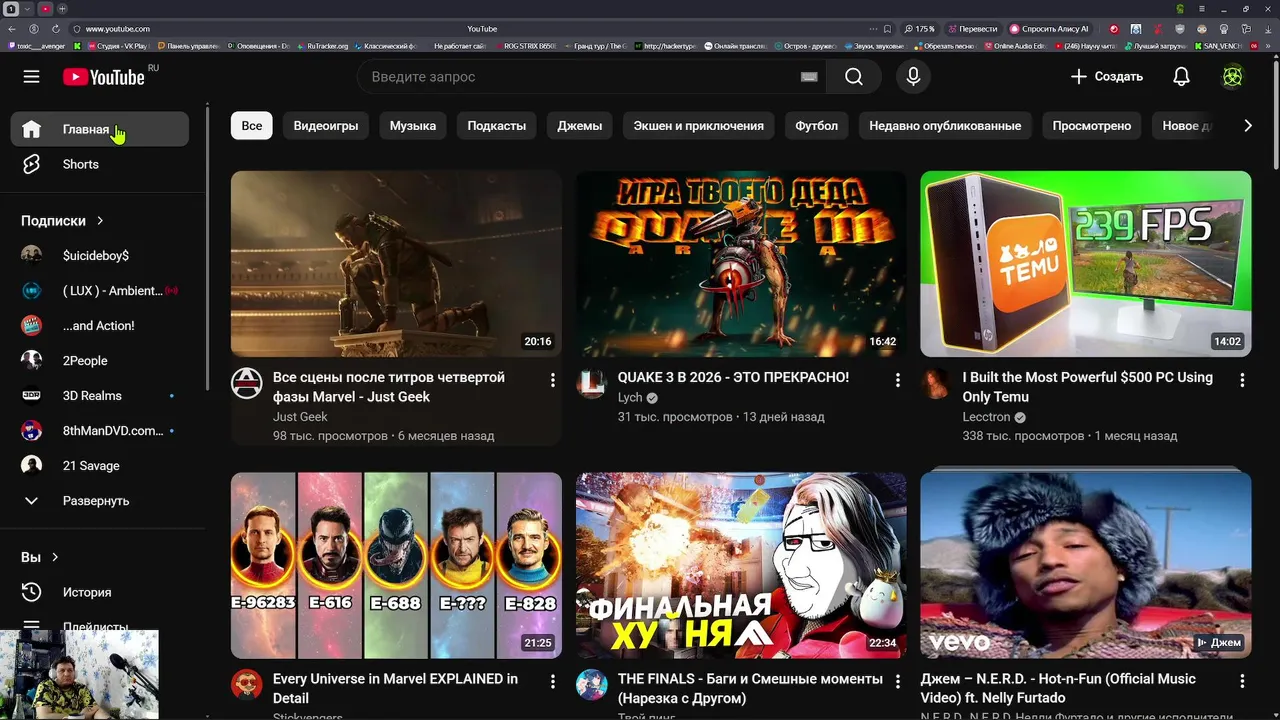
Task: Expand the Вы section arrow
Action: click(55, 557)
